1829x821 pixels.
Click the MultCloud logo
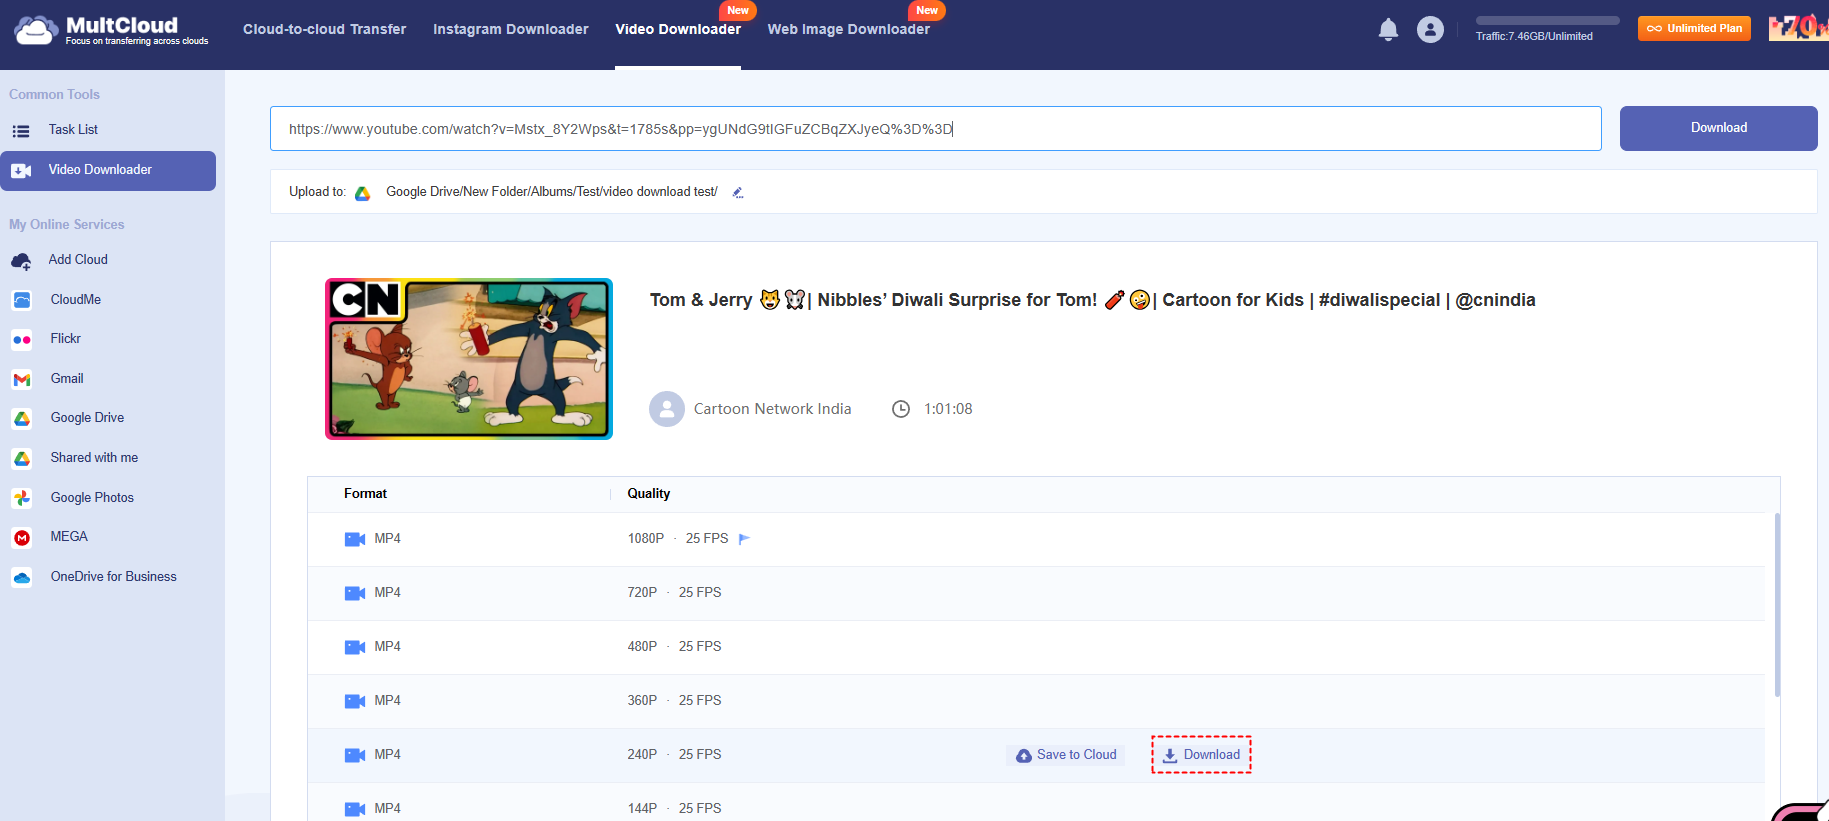point(112,30)
